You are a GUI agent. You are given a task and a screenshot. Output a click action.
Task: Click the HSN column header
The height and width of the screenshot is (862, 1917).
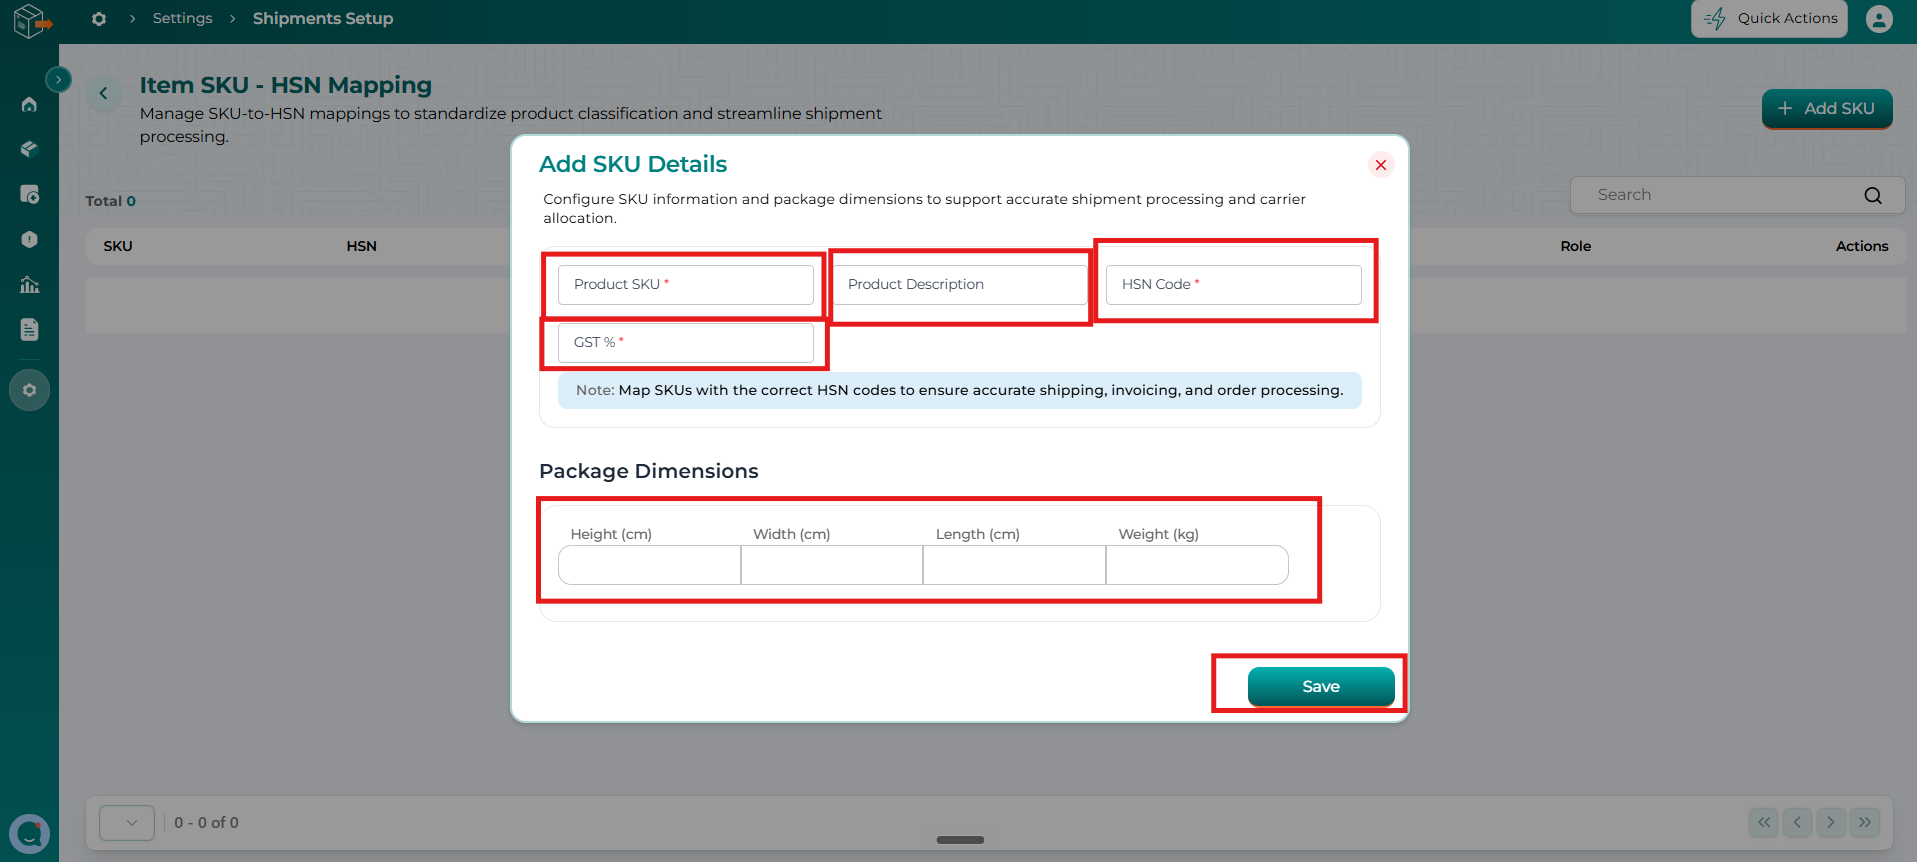tap(361, 246)
